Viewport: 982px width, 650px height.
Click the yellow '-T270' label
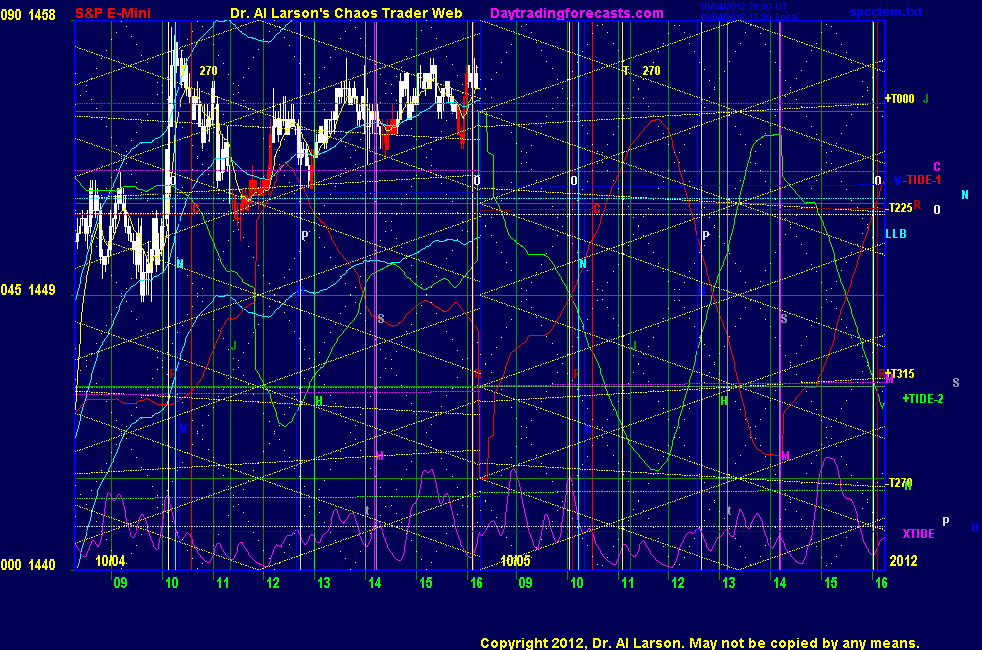click(x=900, y=483)
